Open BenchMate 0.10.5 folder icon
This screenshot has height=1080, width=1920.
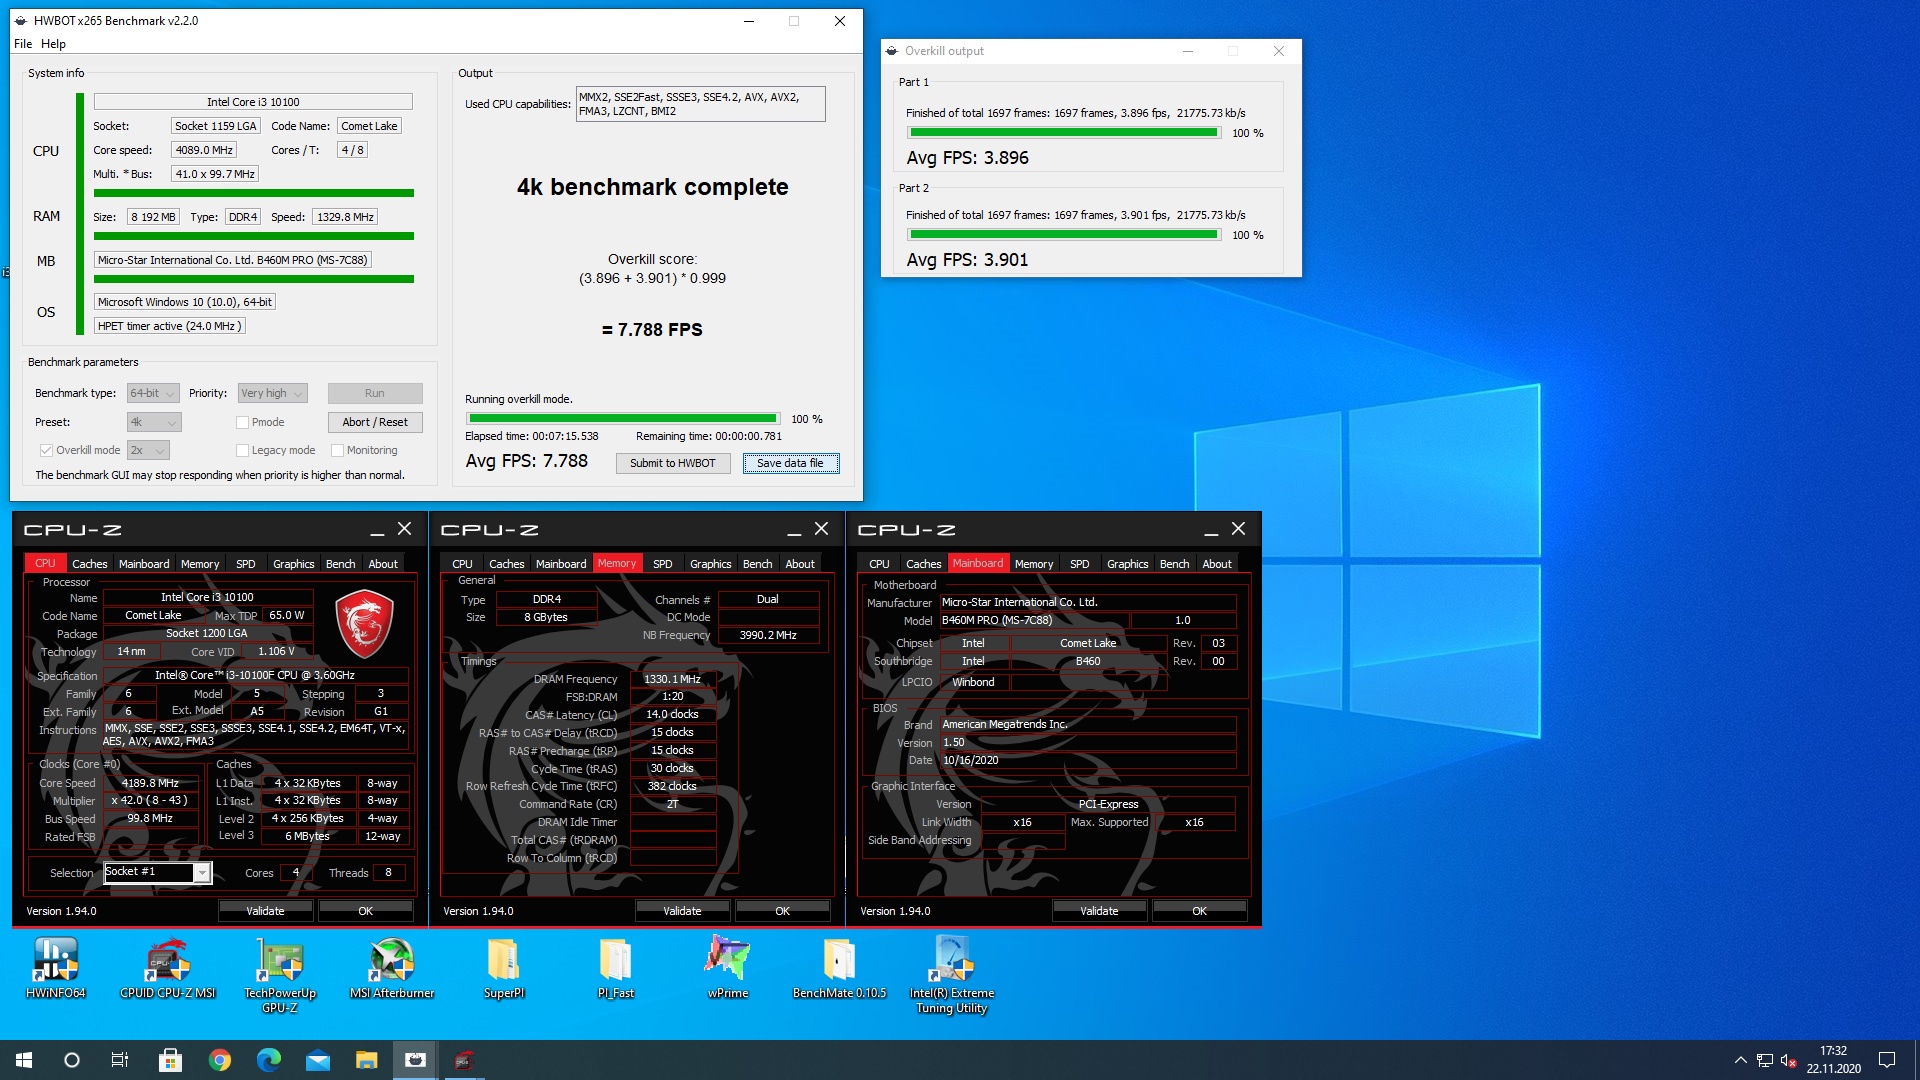click(840, 966)
